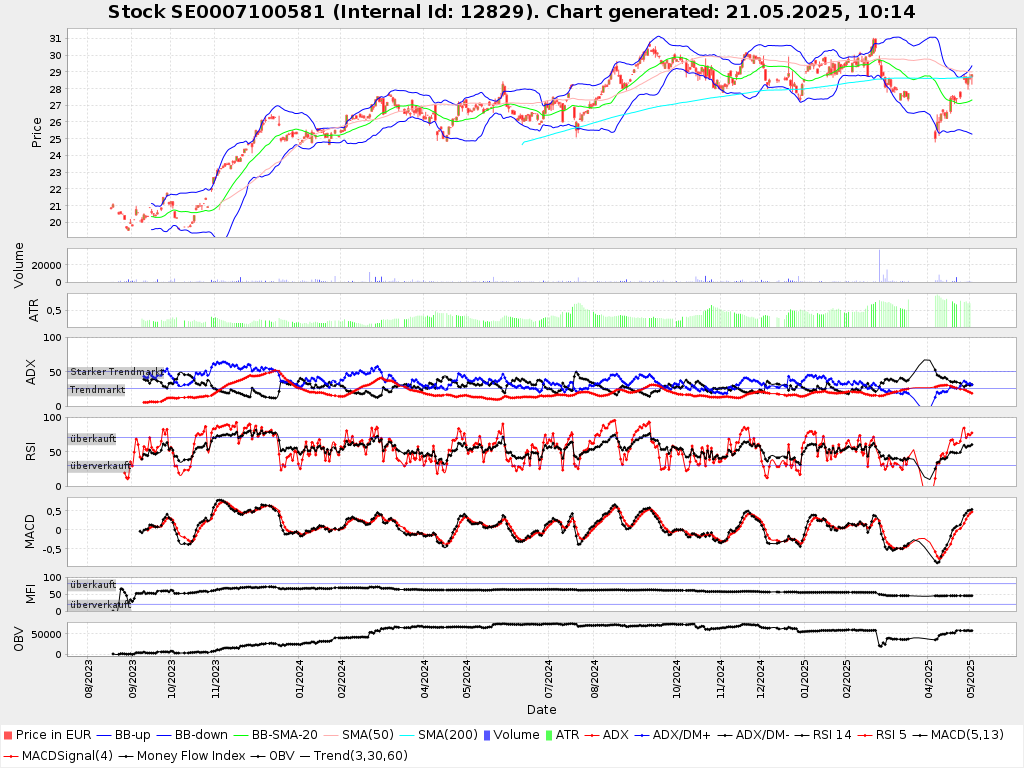Click the 20000 value on the volume axis
The height and width of the screenshot is (768, 1024).
(49, 265)
